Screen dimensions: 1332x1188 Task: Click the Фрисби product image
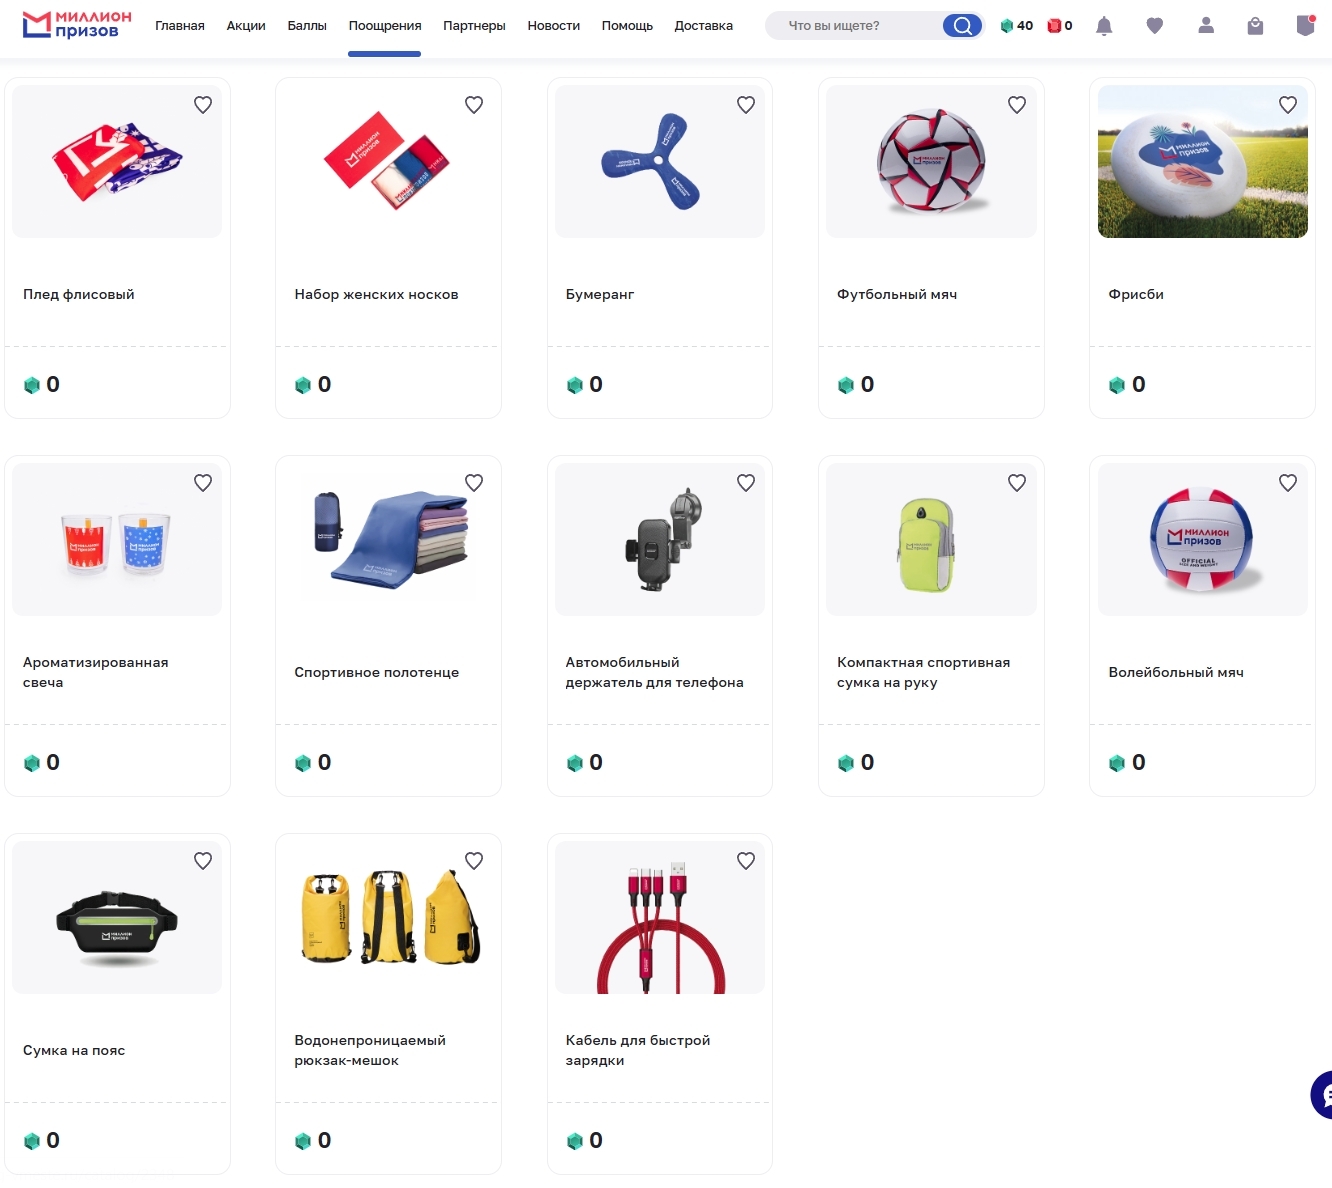(1202, 162)
